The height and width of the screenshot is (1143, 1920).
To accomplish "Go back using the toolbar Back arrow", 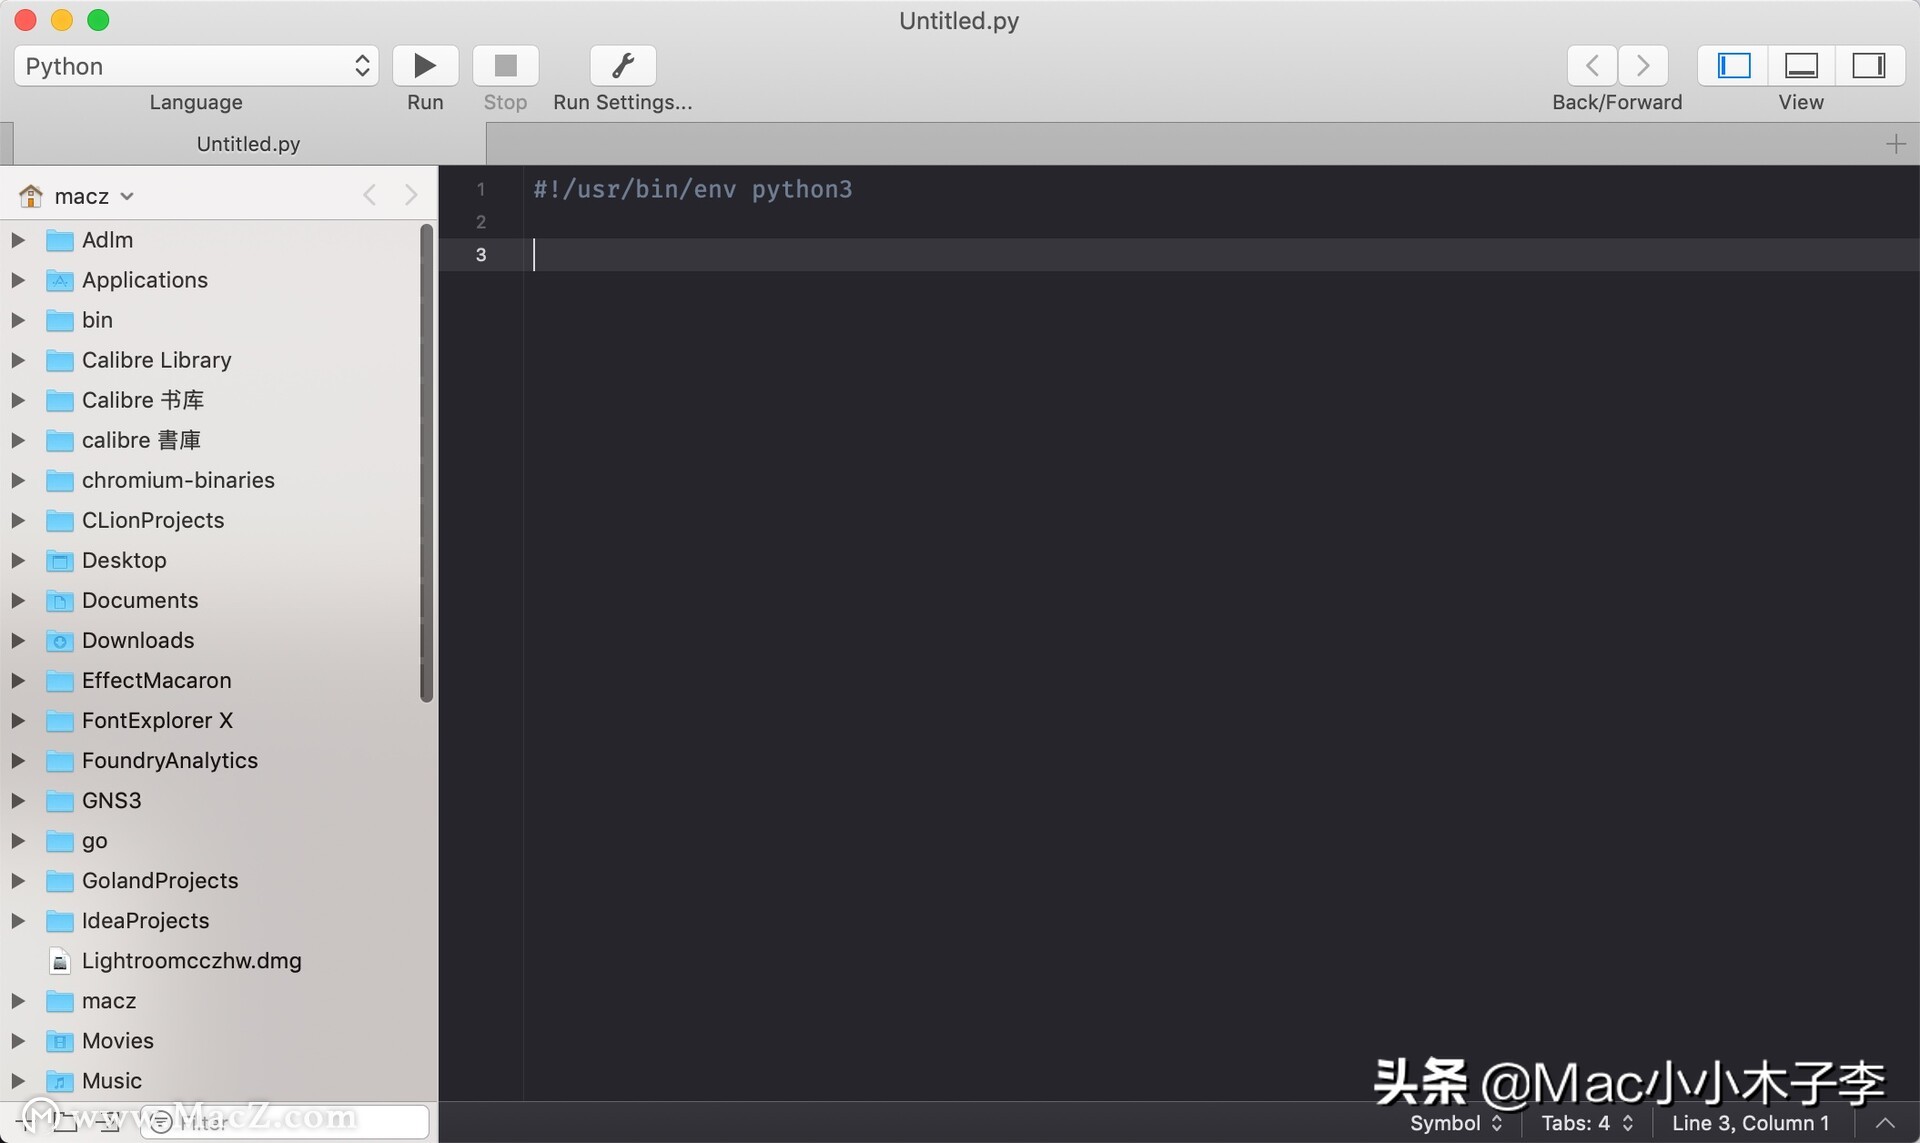I will point(1592,66).
